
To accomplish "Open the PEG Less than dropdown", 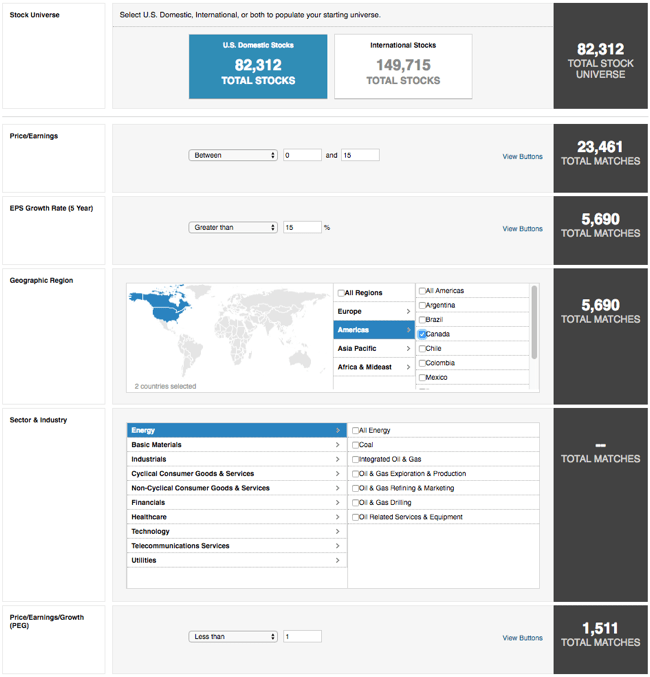I will [x=233, y=636].
